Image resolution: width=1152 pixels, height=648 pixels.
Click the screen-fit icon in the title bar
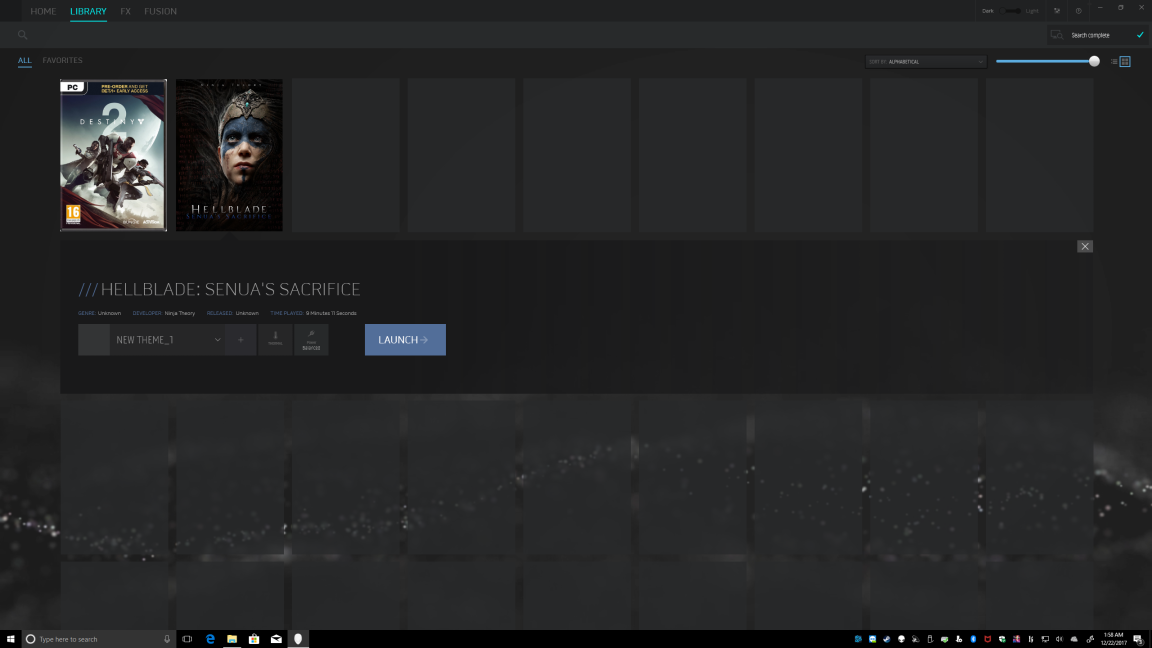1057,11
